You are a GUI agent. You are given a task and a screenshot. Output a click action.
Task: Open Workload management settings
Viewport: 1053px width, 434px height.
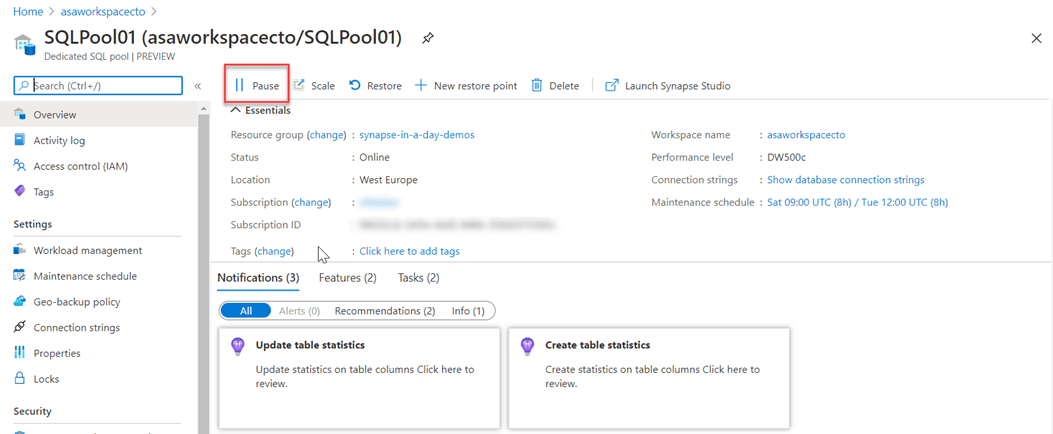coord(87,251)
